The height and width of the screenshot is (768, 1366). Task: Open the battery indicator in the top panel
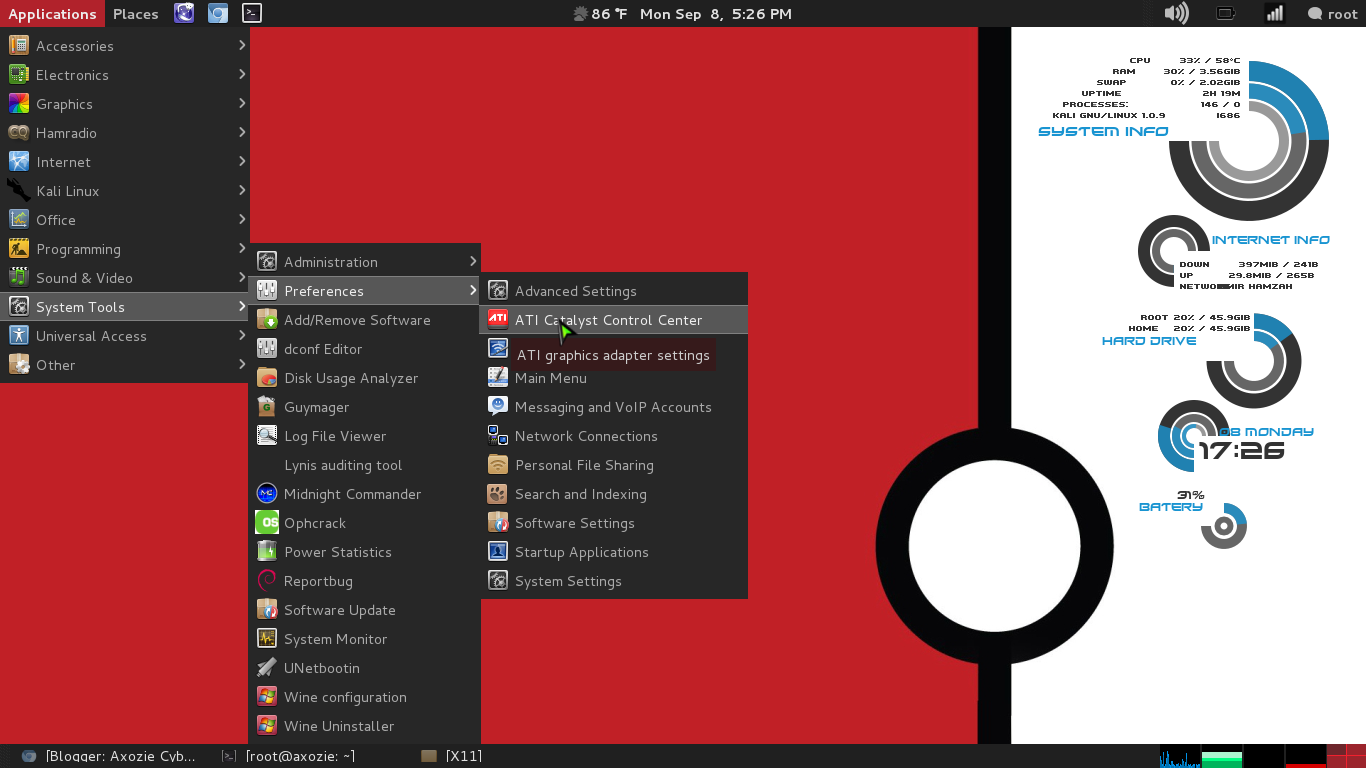1226,13
